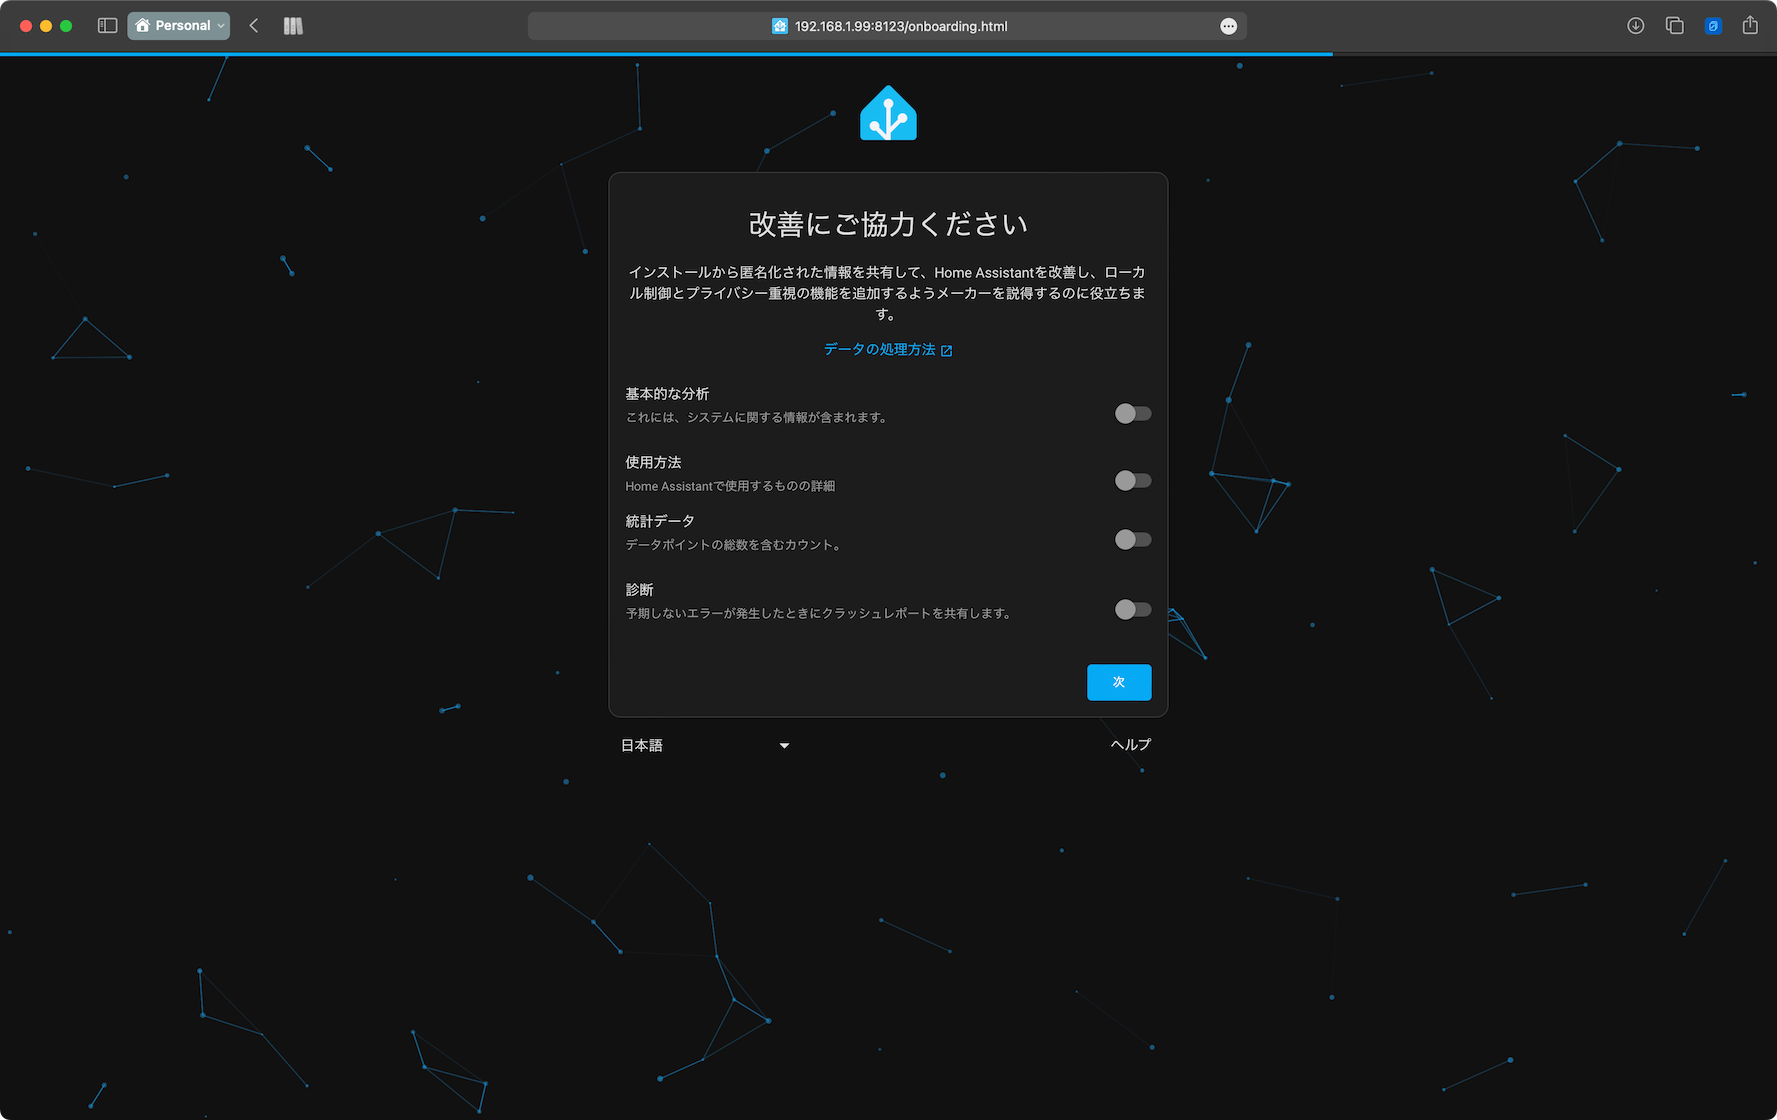Click the 統計データ label
The height and width of the screenshot is (1120, 1777).
[x=660, y=521]
